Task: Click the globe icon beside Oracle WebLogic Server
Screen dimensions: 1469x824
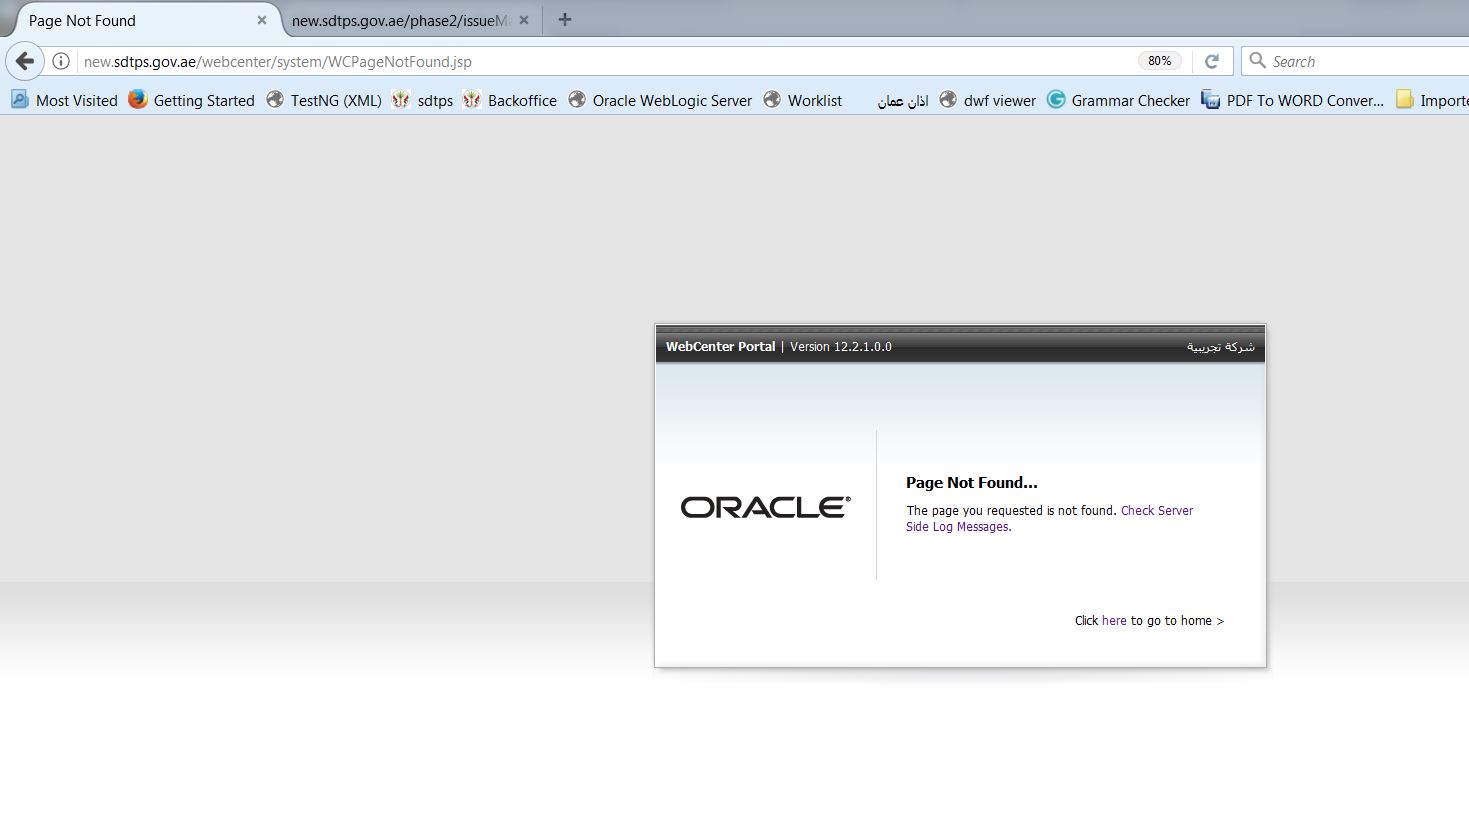Action: (x=577, y=99)
